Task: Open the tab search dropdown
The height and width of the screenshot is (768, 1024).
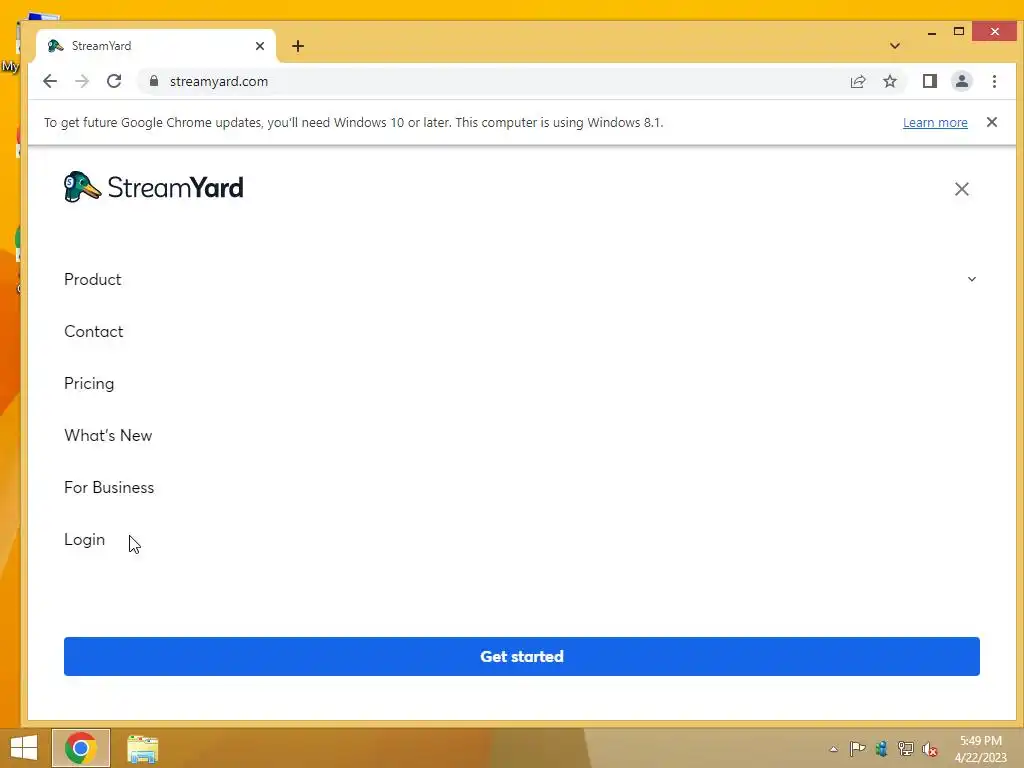Action: (895, 46)
